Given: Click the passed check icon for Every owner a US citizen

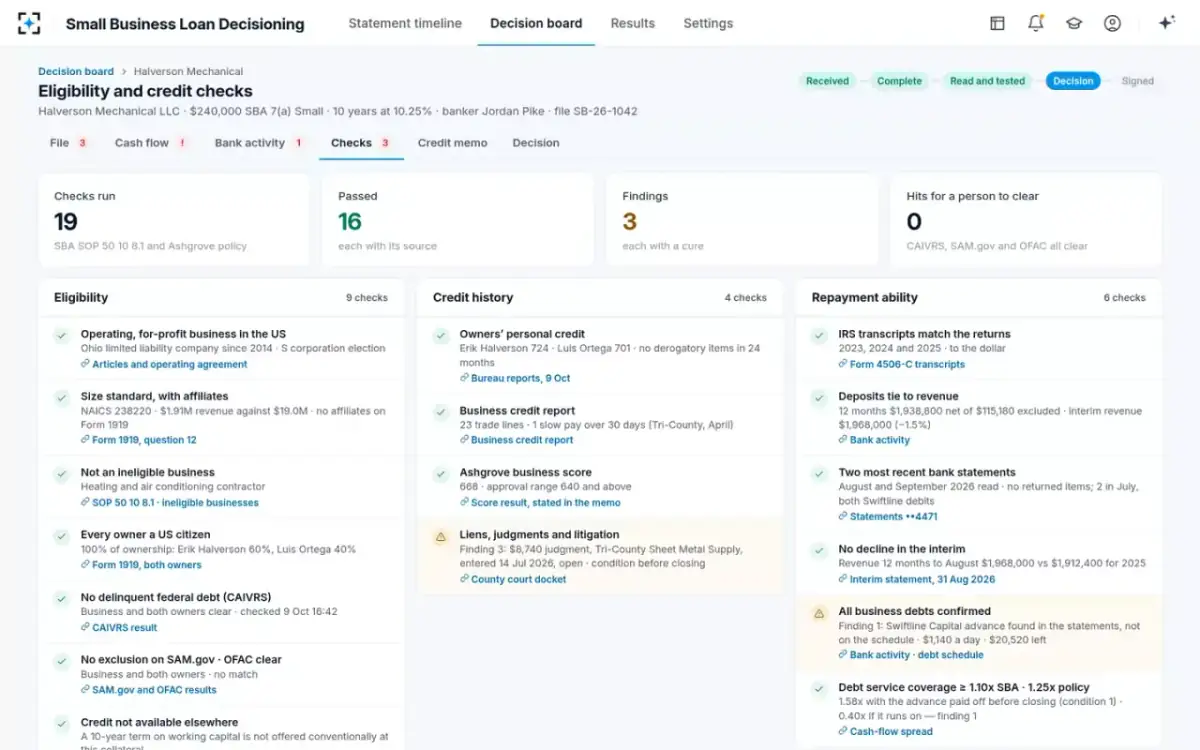Looking at the screenshot, I should [x=62, y=536].
